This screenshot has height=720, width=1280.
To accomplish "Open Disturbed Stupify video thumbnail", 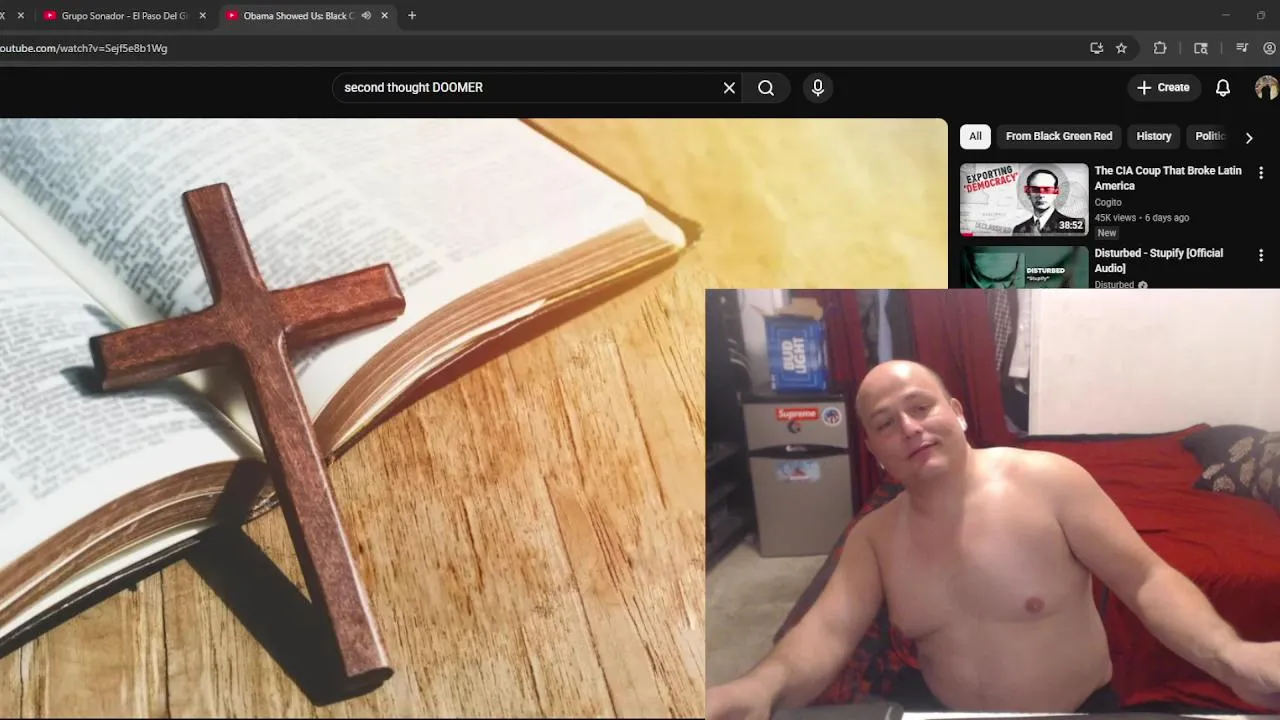I will coord(1024,267).
